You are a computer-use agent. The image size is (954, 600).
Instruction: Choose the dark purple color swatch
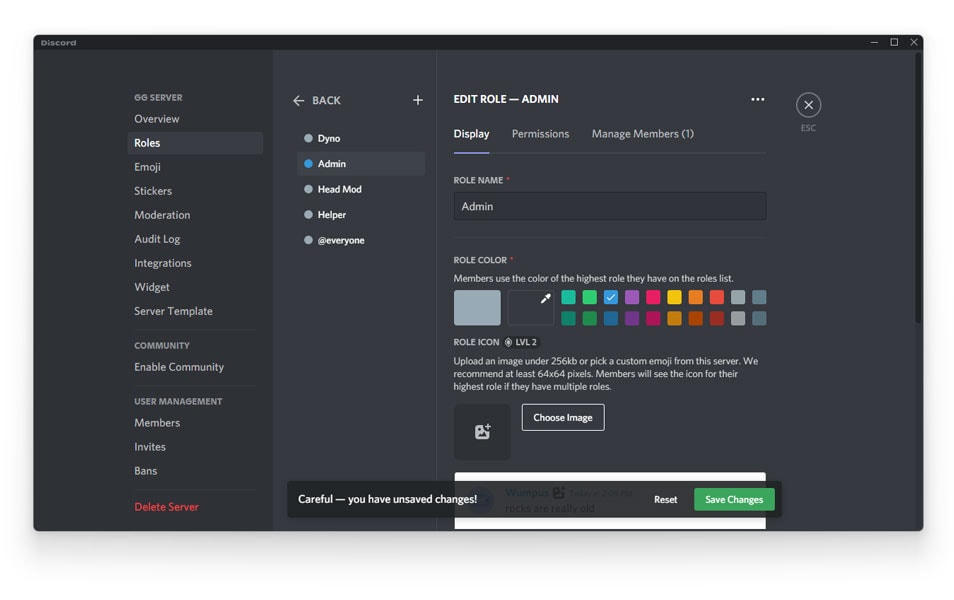coord(632,318)
